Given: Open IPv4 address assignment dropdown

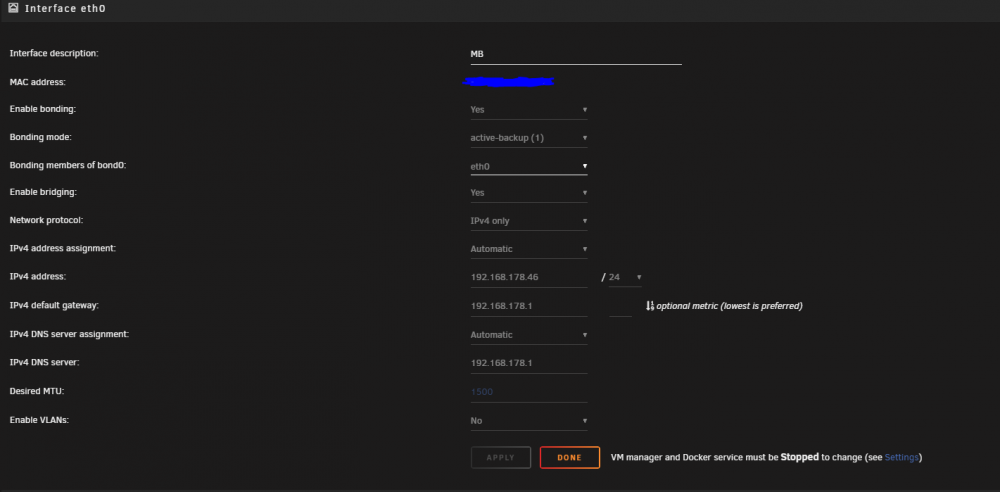Looking at the screenshot, I should tap(529, 249).
